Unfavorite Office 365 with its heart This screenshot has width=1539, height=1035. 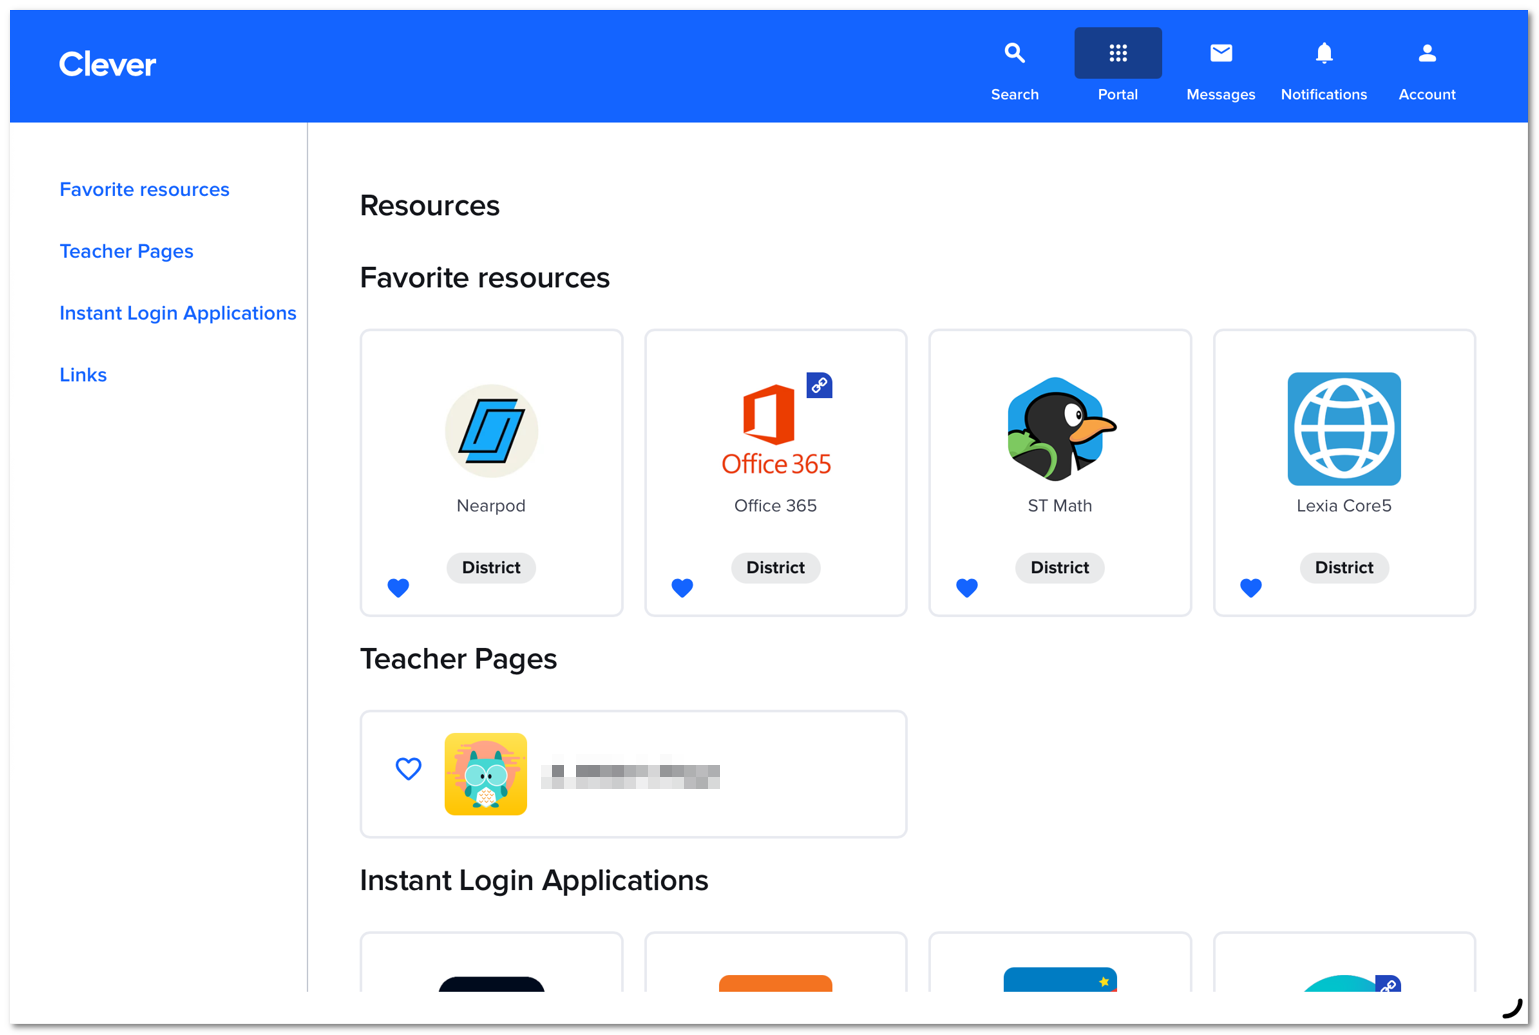point(682,588)
